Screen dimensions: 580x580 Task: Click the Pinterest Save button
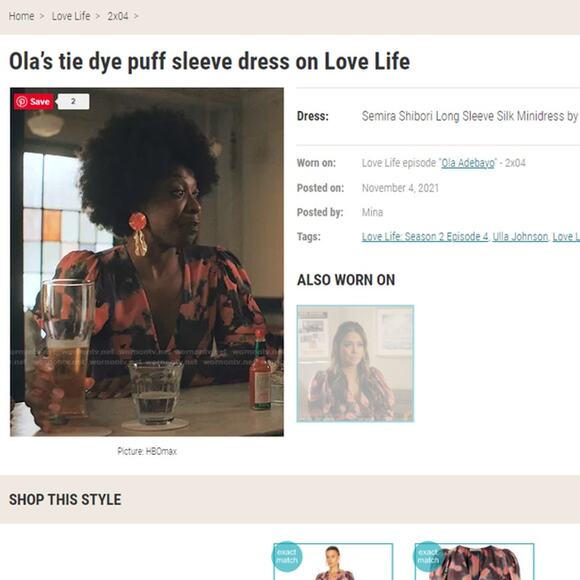34,102
